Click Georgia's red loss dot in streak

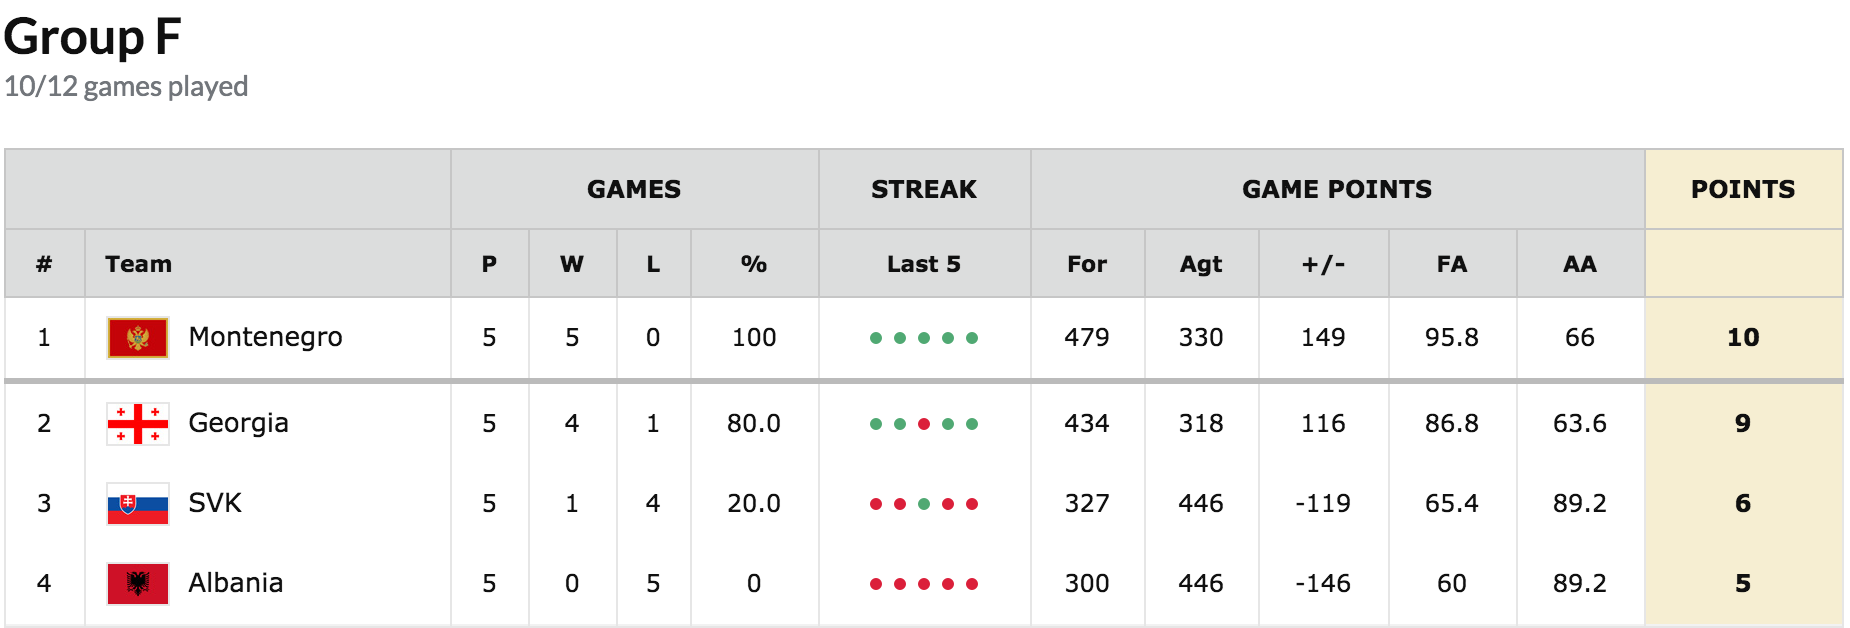pos(924,424)
